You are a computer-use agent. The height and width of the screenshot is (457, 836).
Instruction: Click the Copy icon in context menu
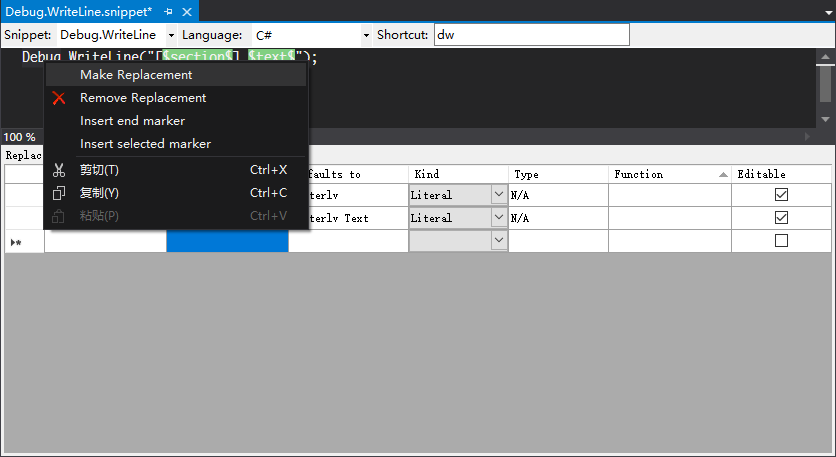[x=59, y=193]
